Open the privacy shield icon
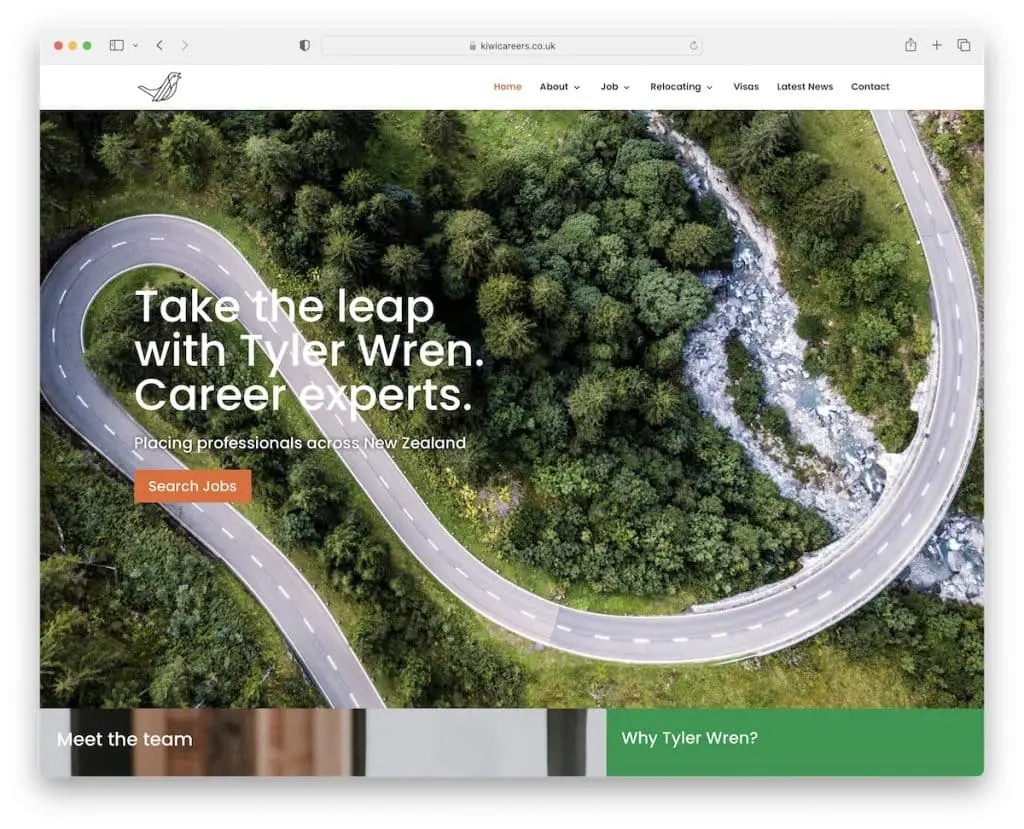 click(305, 45)
